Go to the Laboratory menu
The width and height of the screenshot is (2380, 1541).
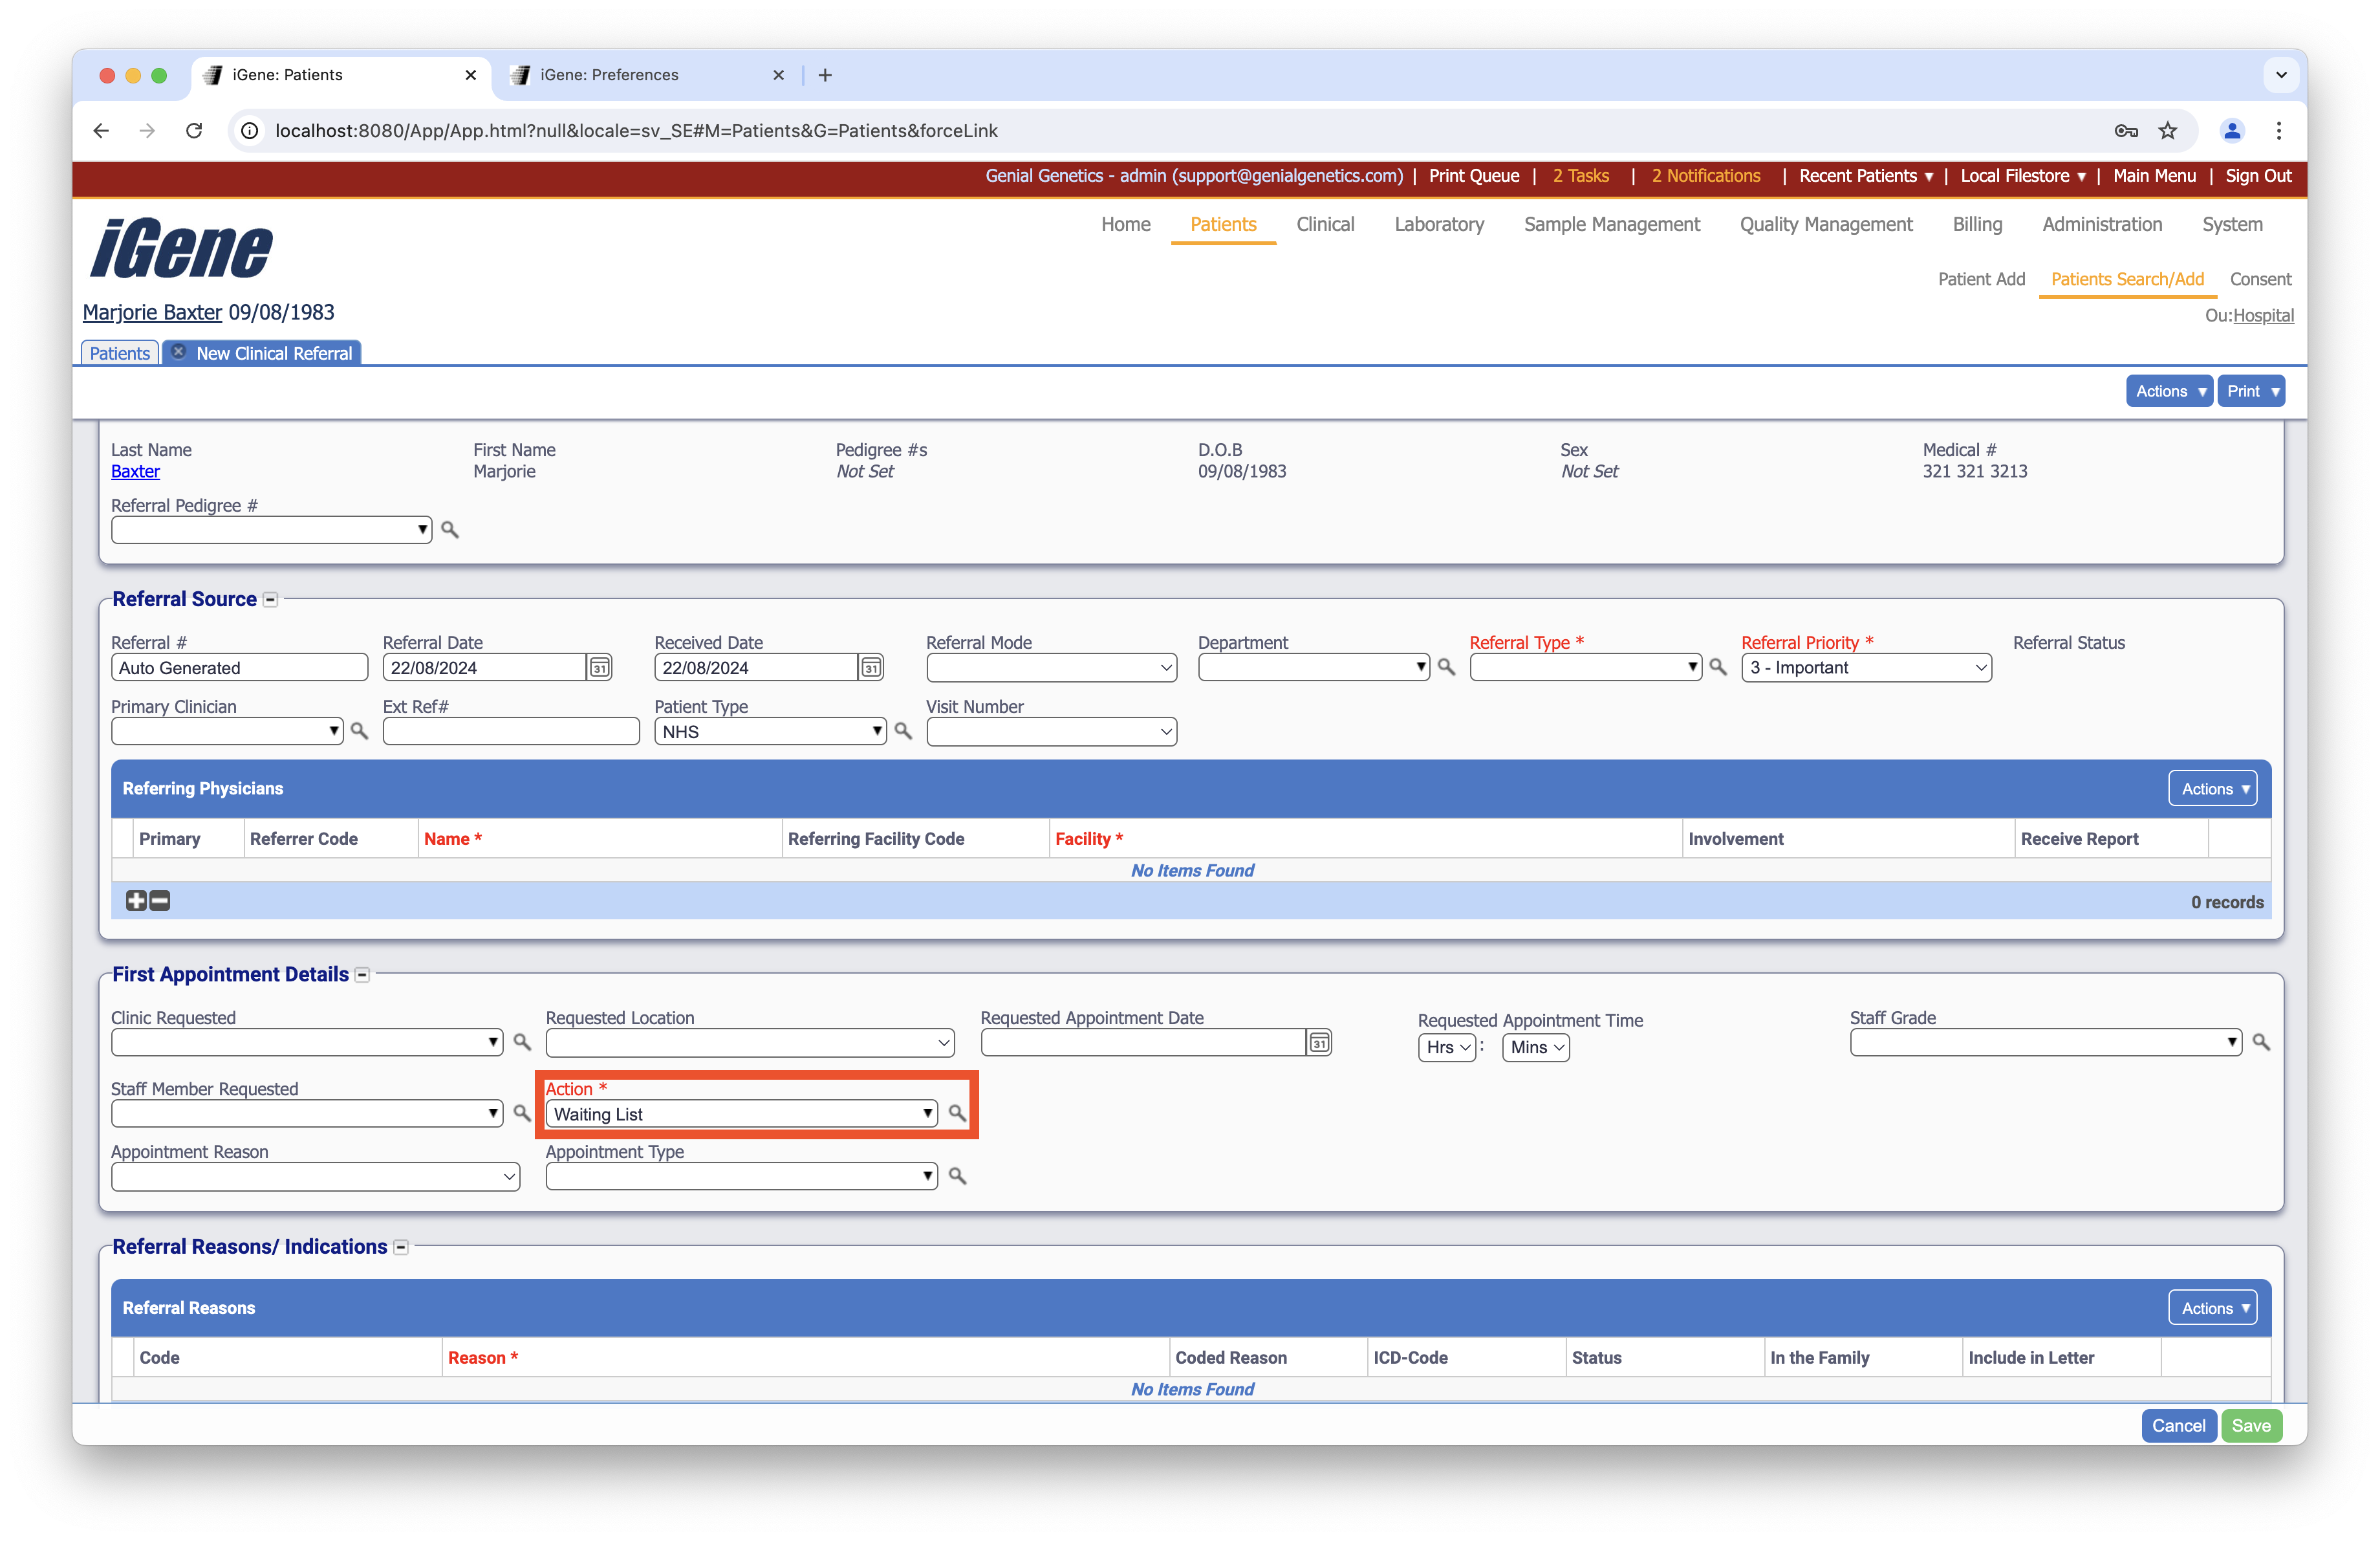1438,224
